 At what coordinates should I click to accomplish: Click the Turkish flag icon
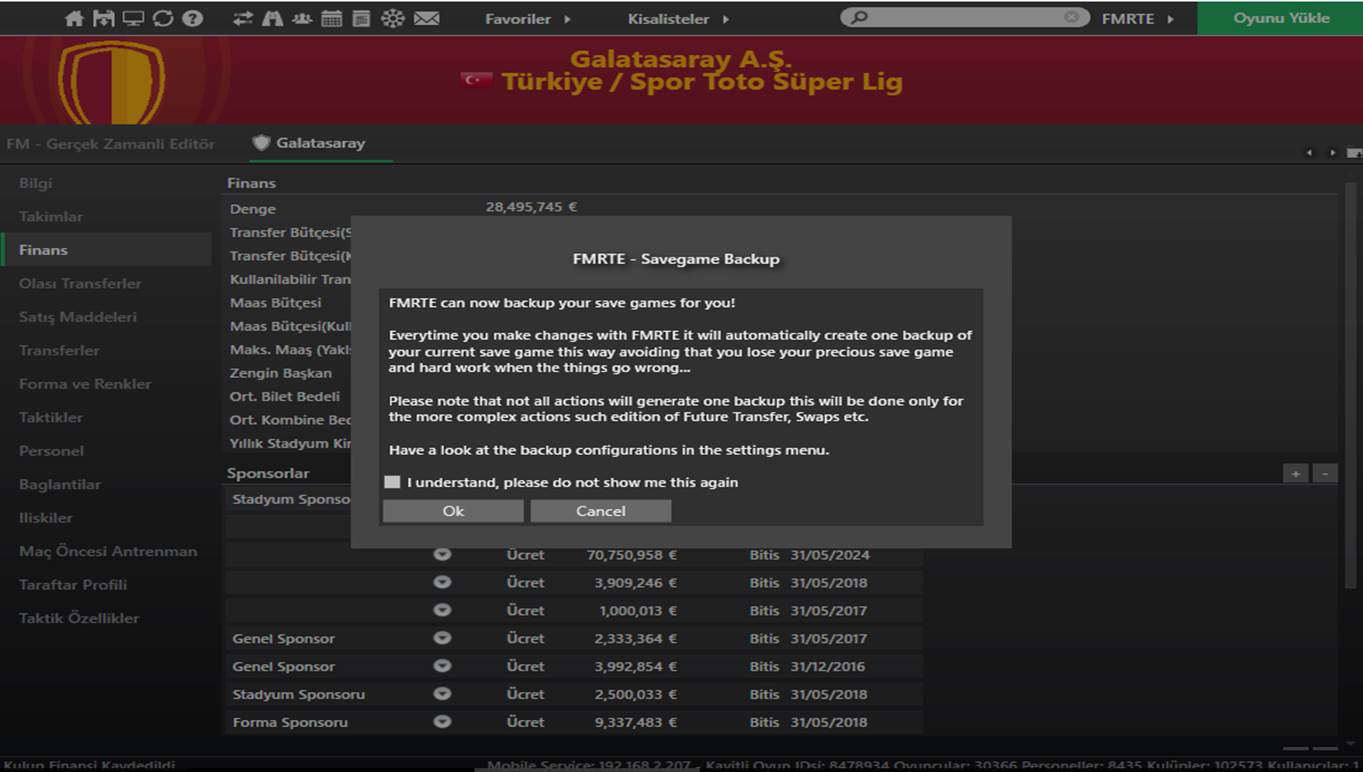(477, 80)
